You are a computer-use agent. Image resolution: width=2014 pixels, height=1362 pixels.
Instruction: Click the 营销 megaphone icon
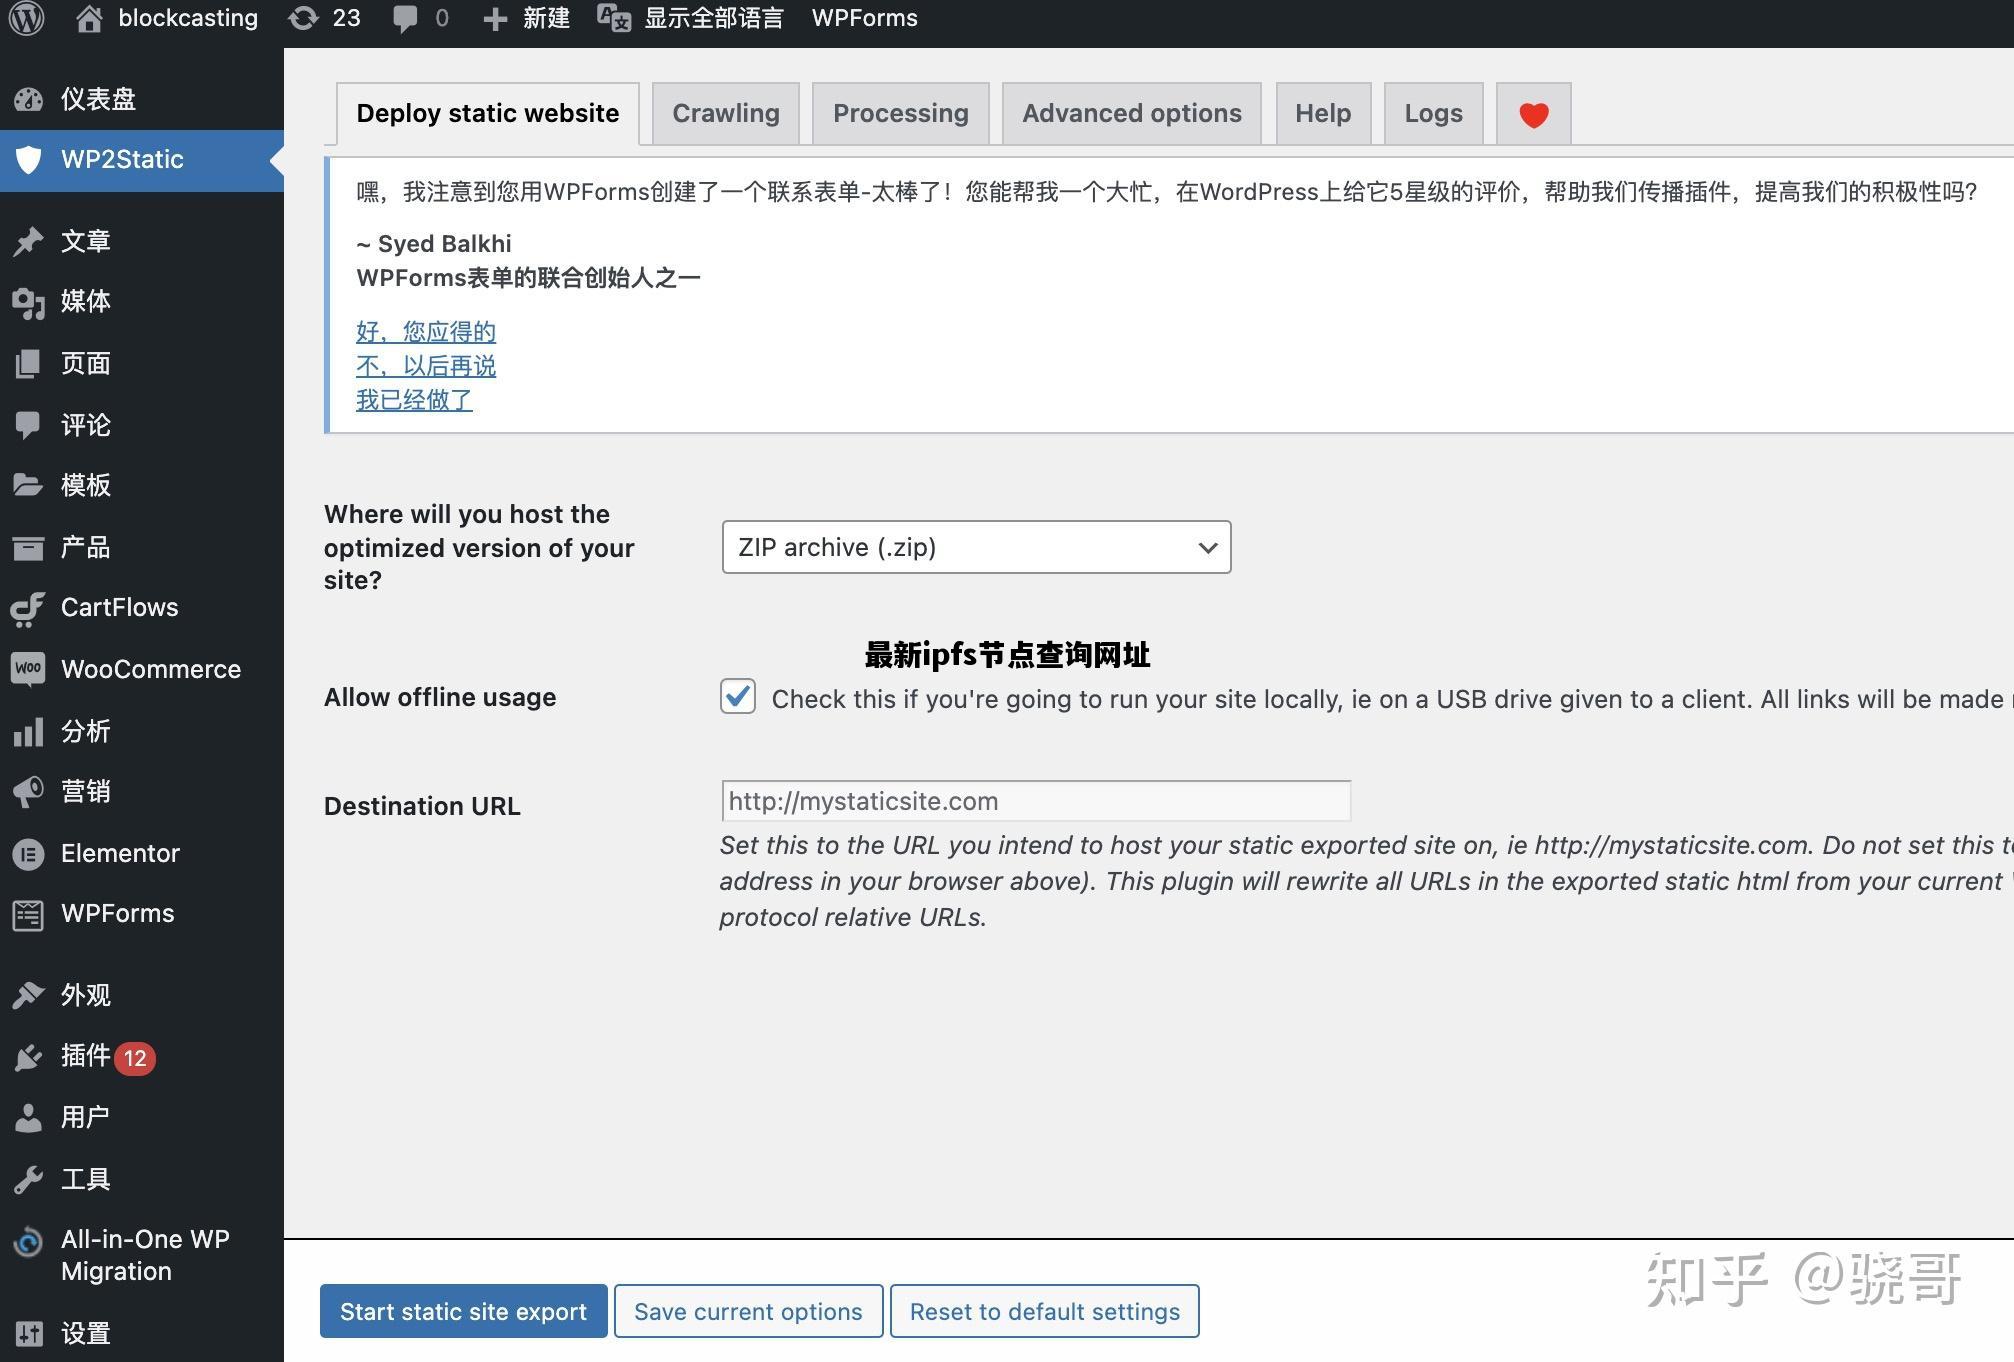click(28, 792)
